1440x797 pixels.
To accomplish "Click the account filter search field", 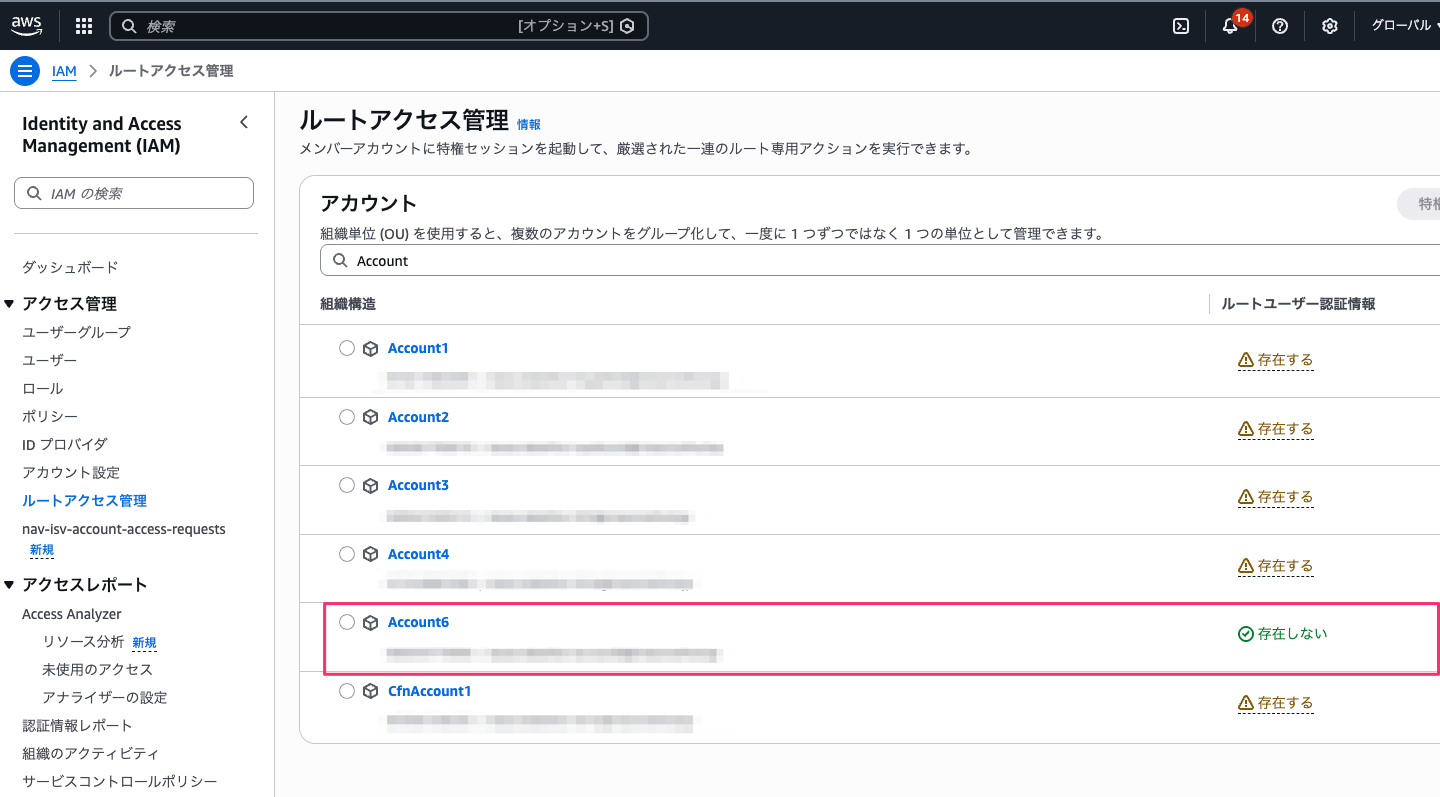I will pyautogui.click(x=880, y=261).
